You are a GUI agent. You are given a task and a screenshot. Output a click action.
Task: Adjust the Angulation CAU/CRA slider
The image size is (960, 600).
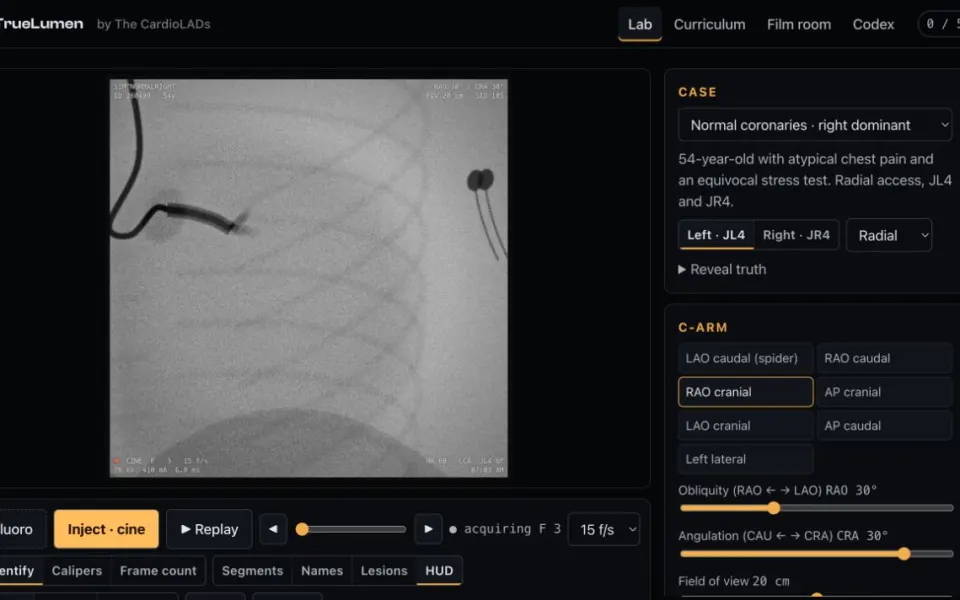[816, 554]
